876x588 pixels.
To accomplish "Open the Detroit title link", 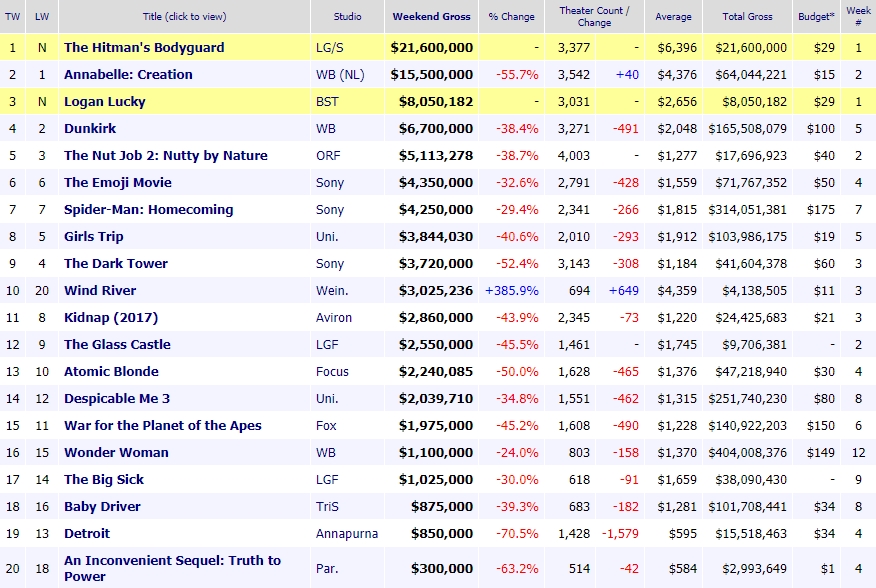I will click(x=87, y=534).
